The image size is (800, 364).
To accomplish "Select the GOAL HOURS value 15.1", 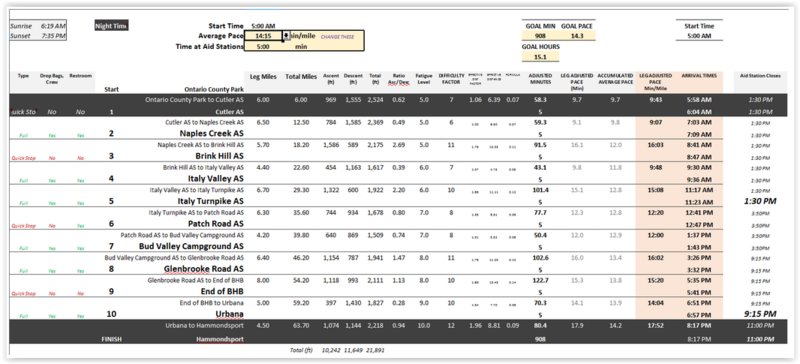I will 540,57.
